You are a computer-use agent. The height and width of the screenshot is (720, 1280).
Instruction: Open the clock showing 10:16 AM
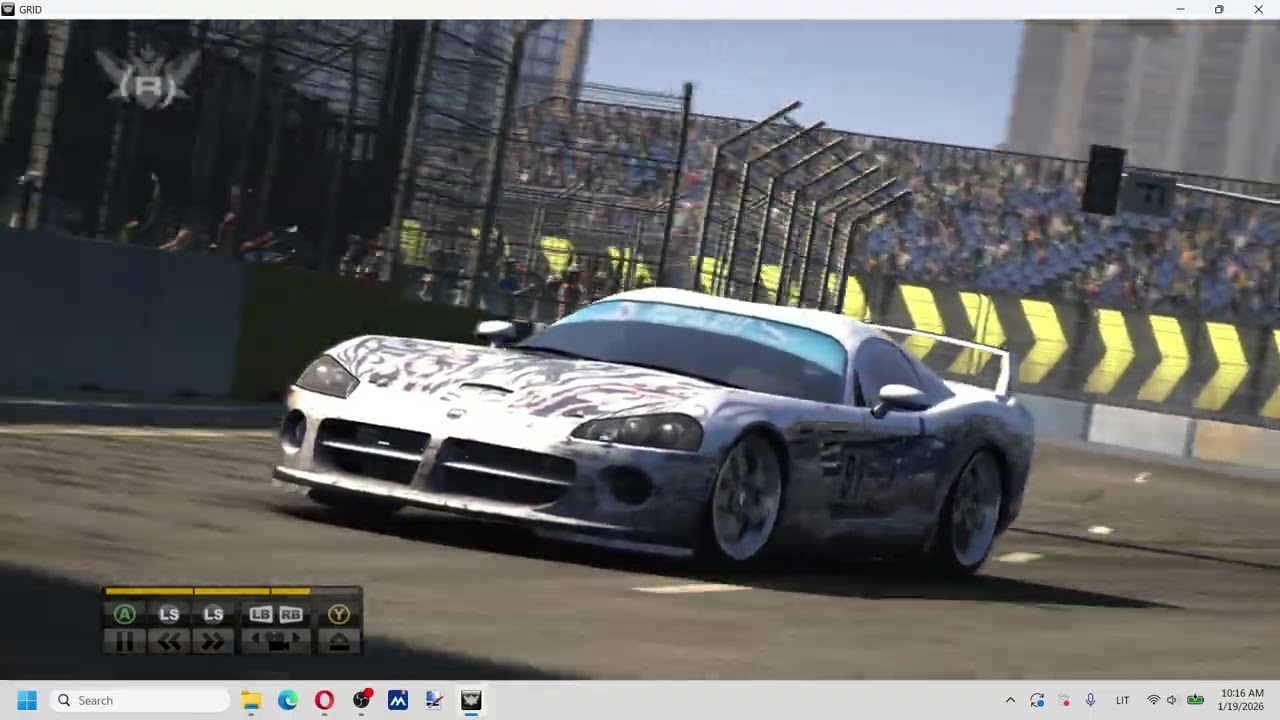pyautogui.click(x=1242, y=700)
